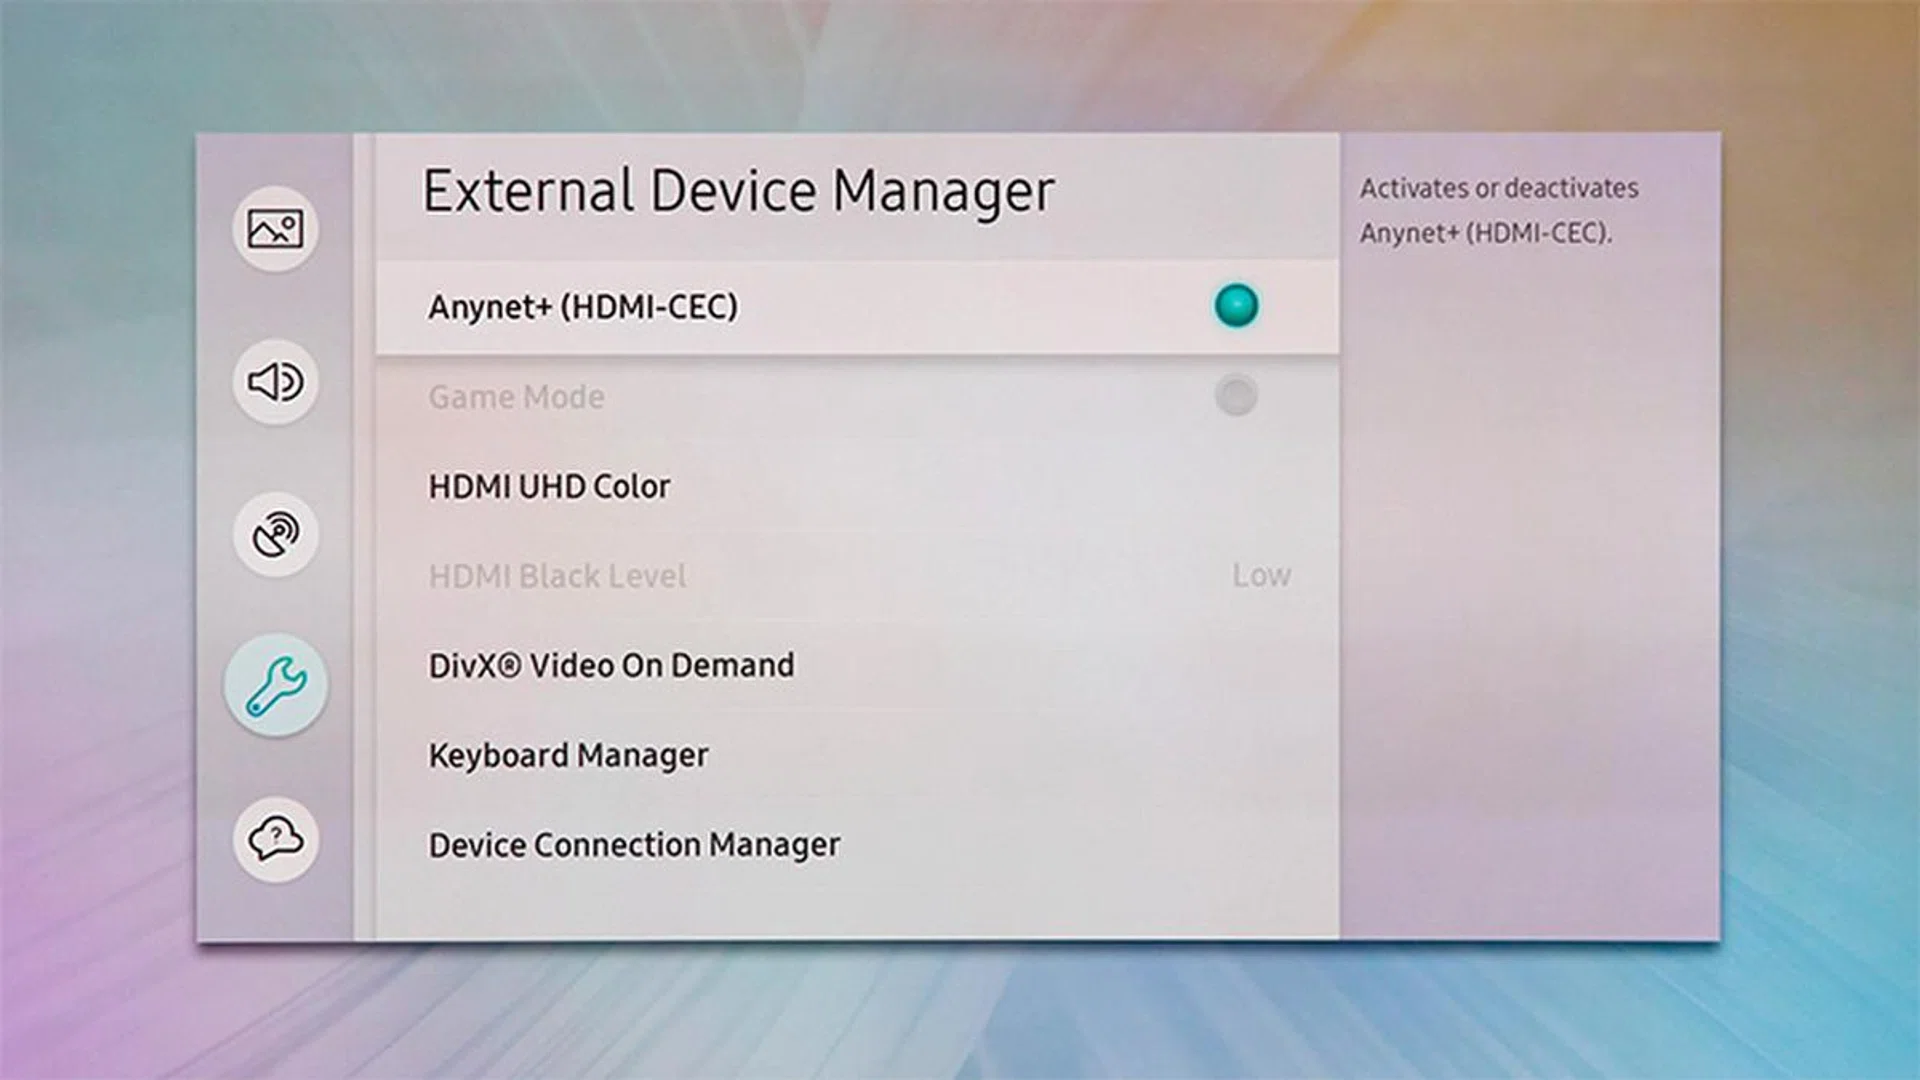Open Keyboard Manager
The image size is (1920, 1080).
pyautogui.click(x=568, y=755)
